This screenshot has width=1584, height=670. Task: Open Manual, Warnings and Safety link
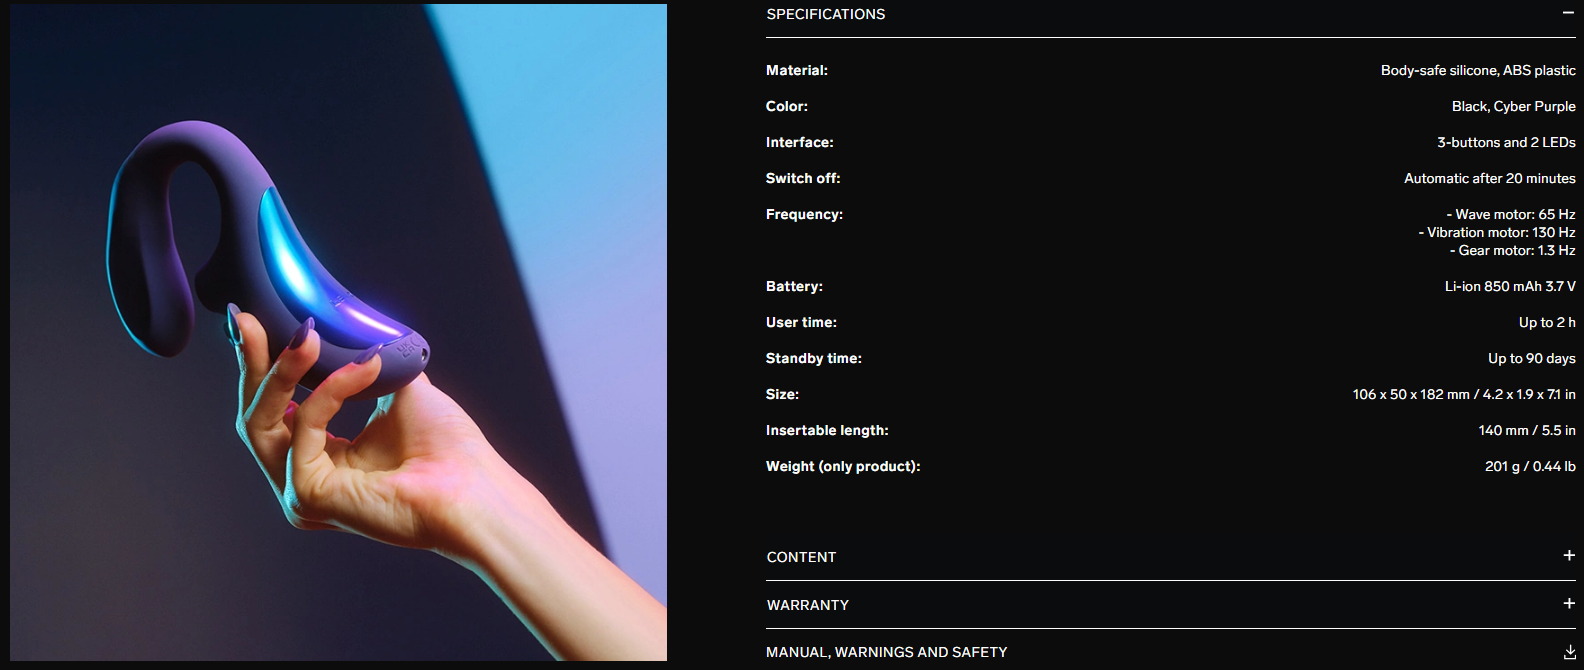(x=887, y=652)
